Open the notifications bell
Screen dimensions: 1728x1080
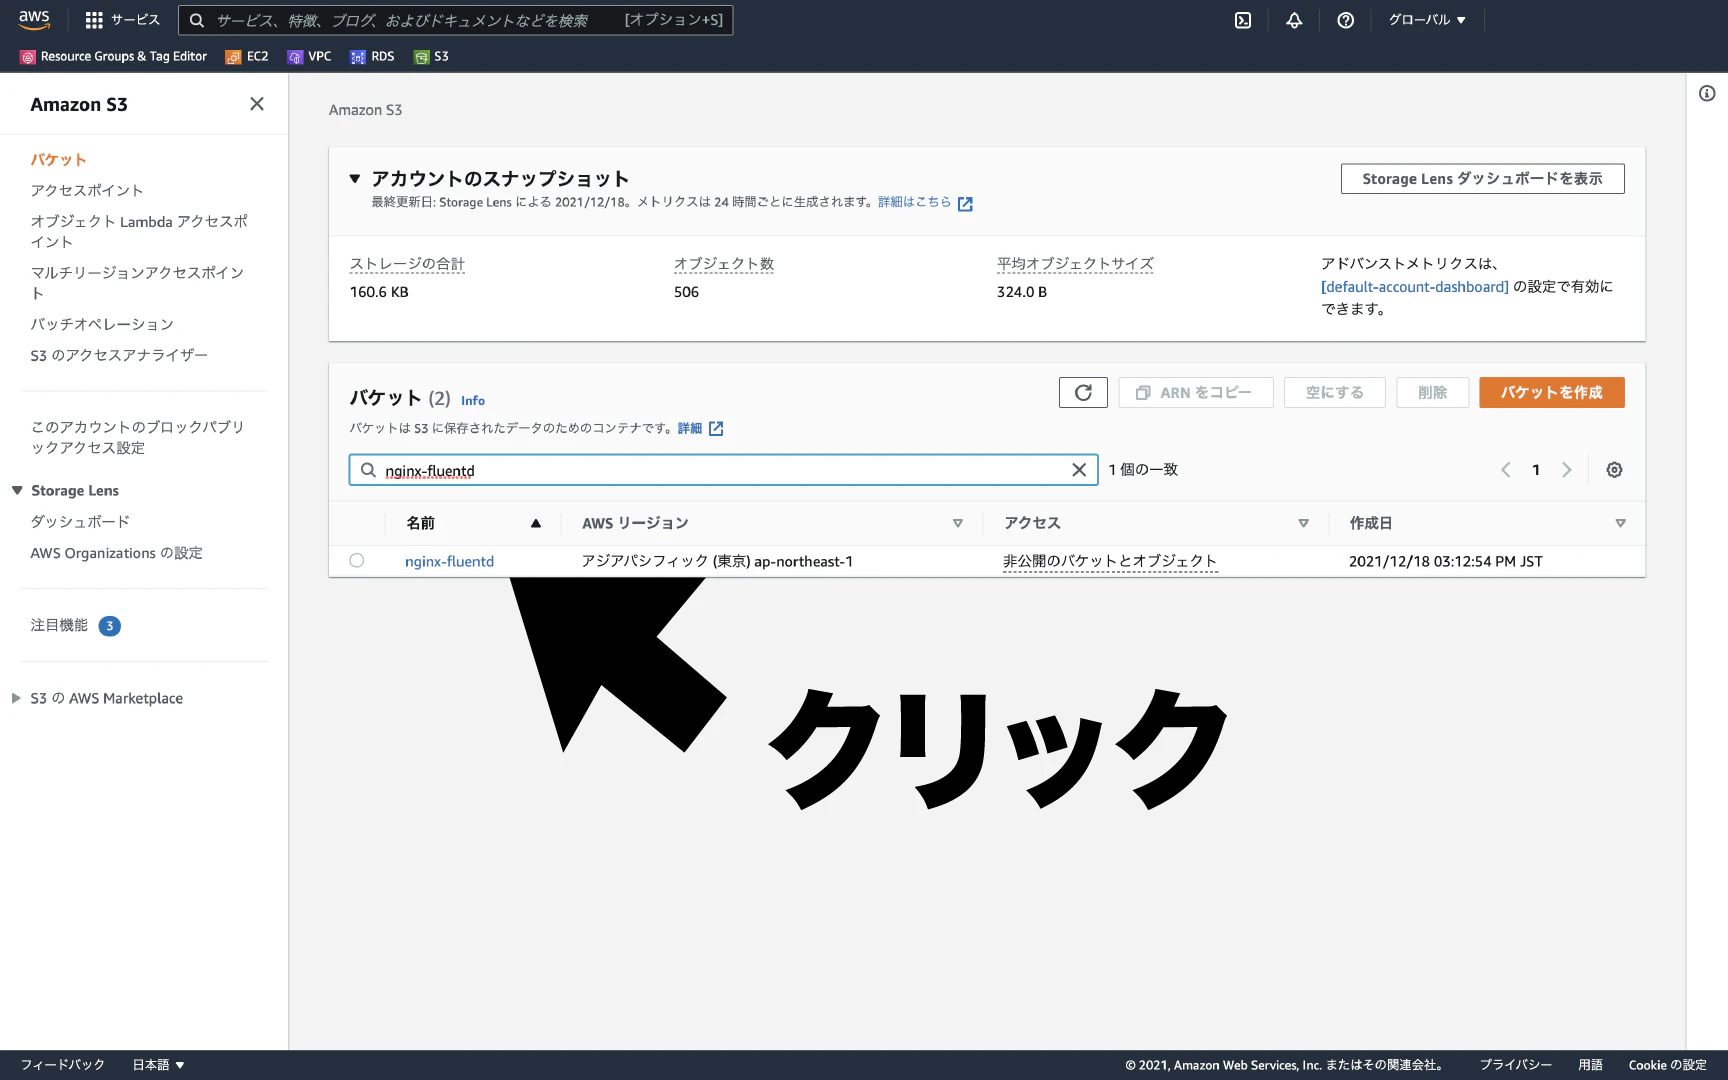pyautogui.click(x=1294, y=20)
